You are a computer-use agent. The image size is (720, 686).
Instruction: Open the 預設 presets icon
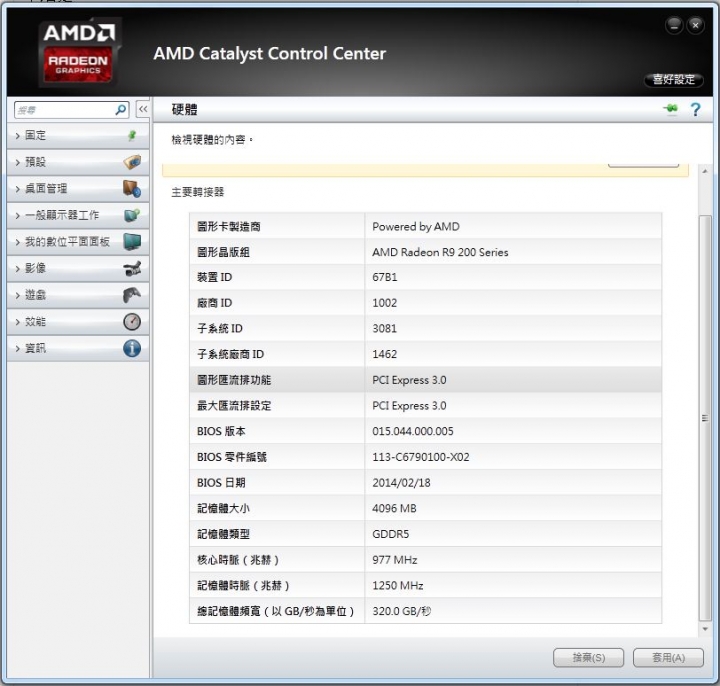point(132,162)
